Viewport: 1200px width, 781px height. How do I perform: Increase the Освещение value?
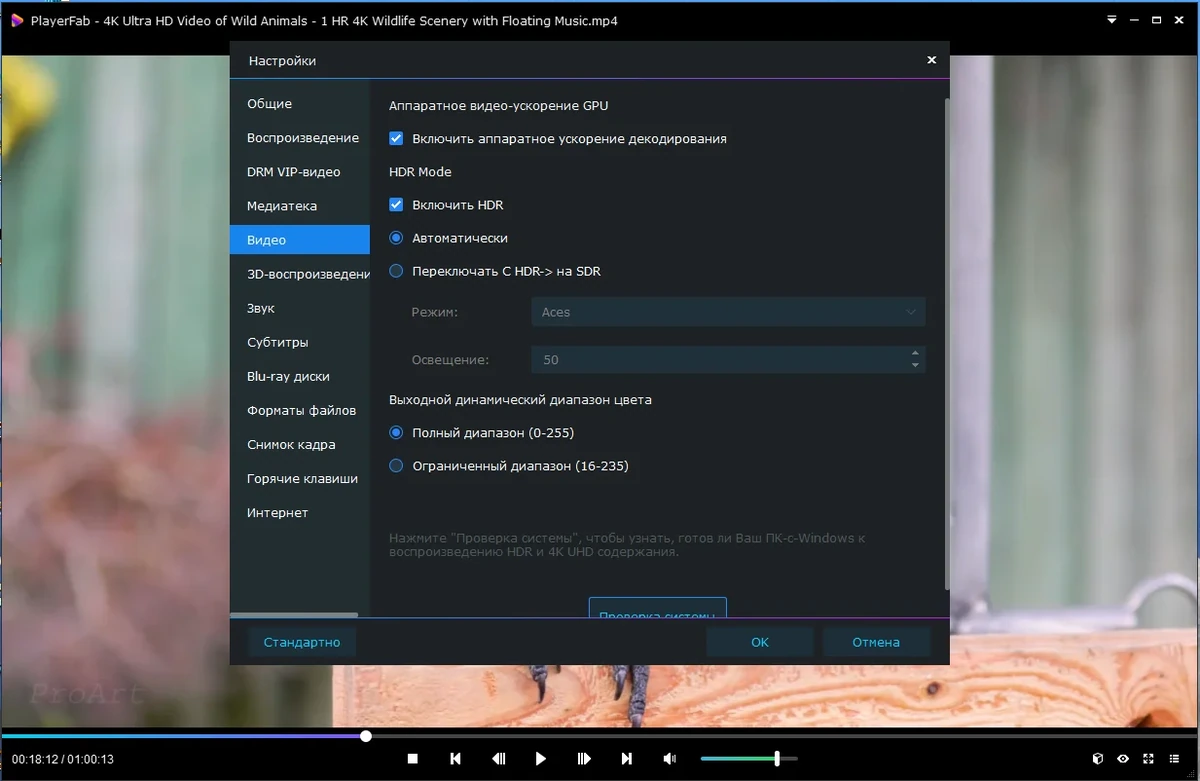pos(915,353)
